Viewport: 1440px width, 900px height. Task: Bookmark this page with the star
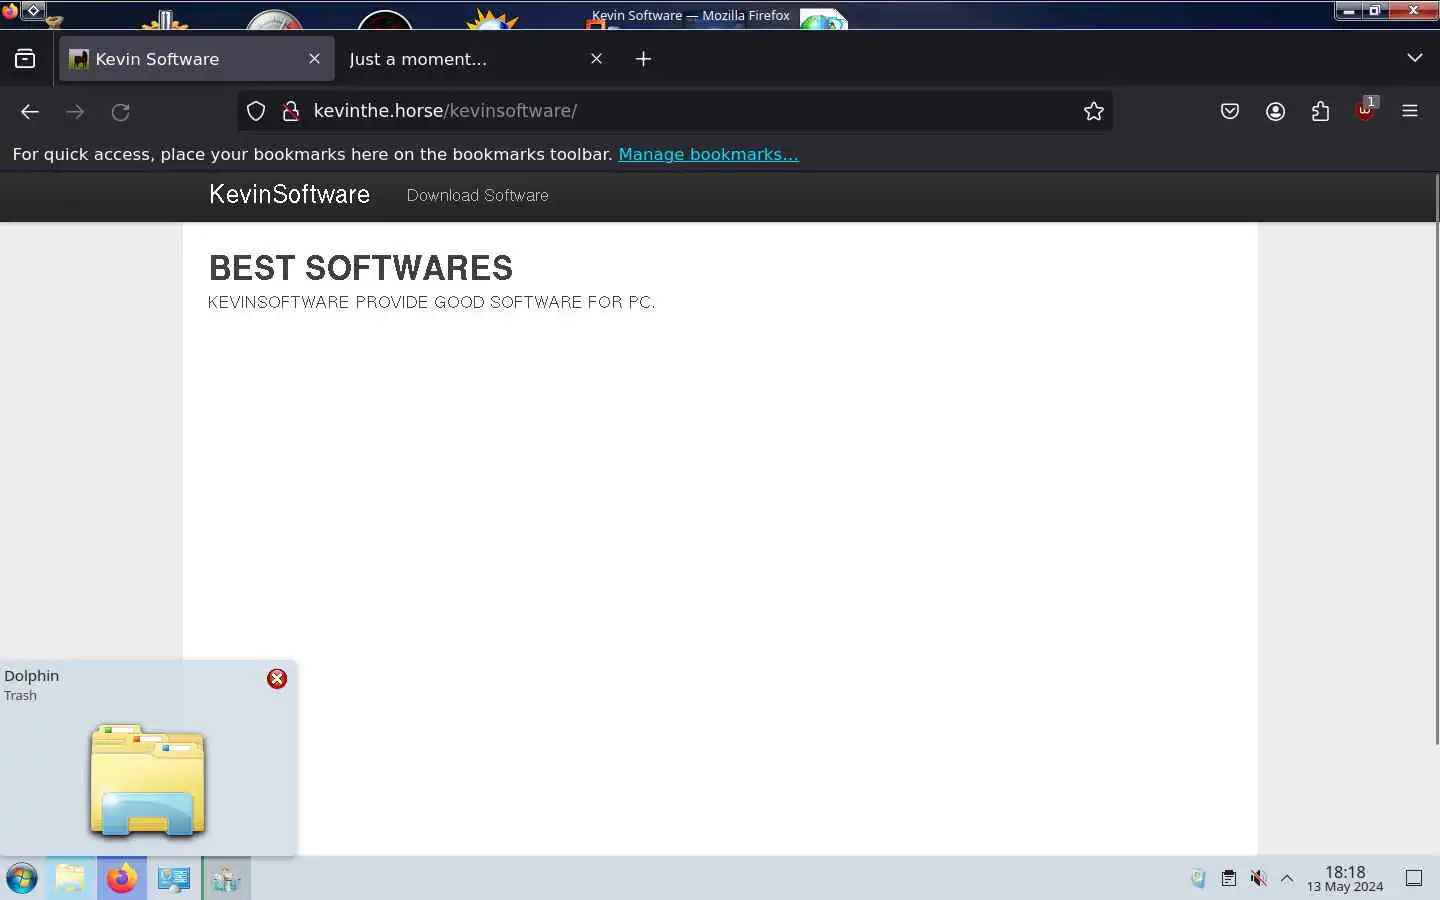[x=1094, y=111]
